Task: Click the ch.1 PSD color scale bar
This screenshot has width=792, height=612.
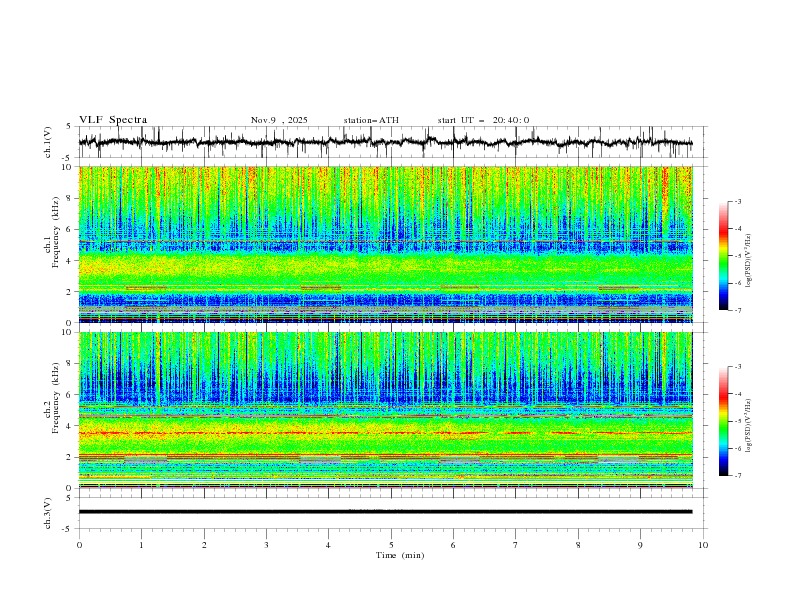Action: [723, 256]
